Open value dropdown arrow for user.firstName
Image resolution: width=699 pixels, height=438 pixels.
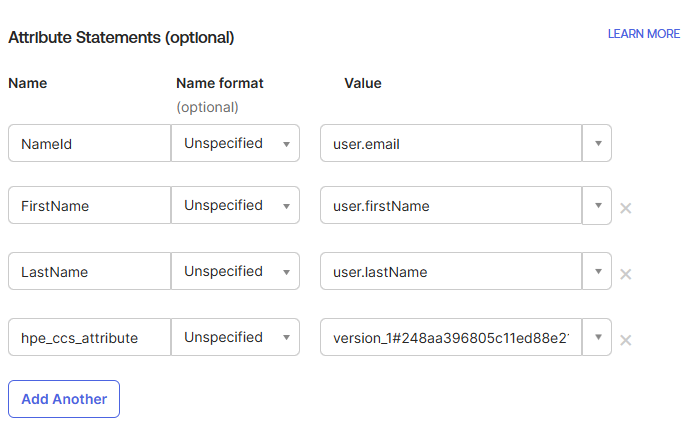[x=597, y=206]
